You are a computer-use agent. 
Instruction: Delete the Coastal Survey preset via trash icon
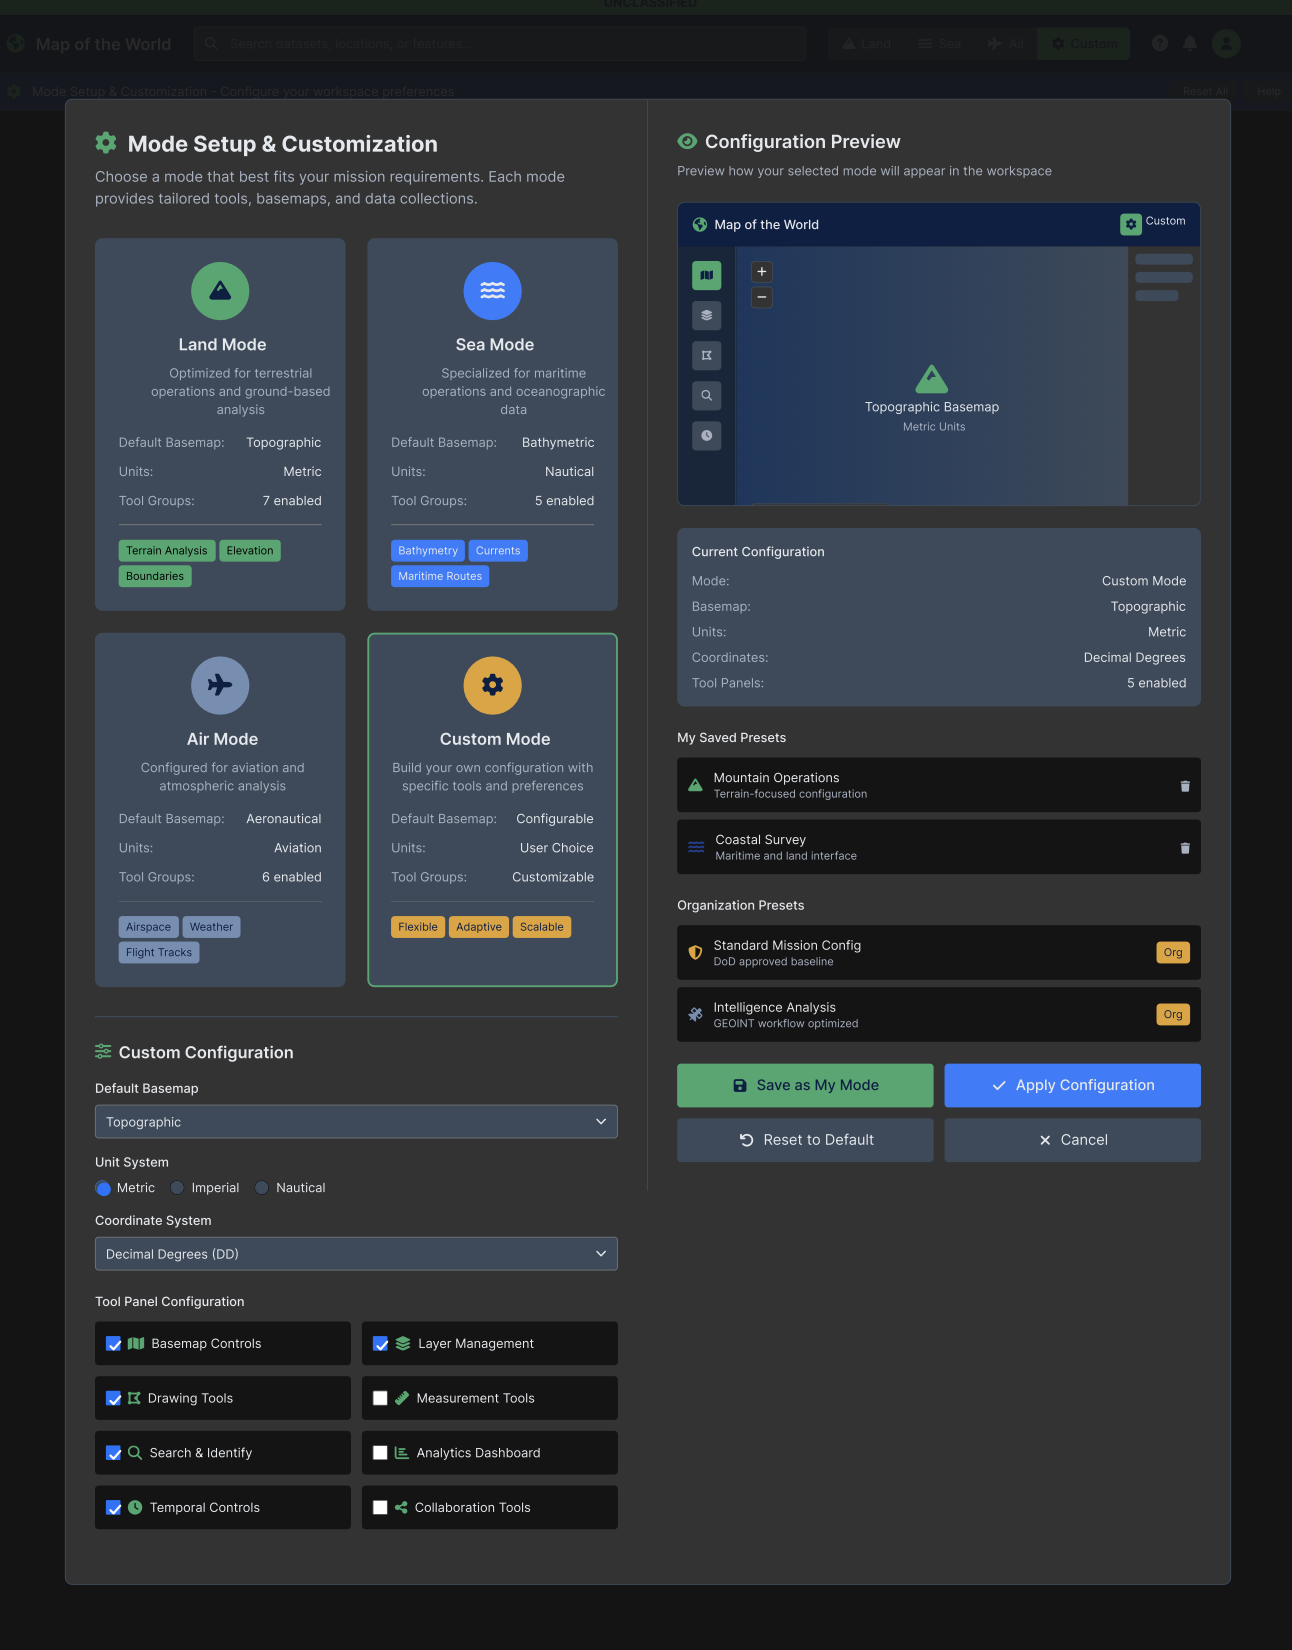tap(1185, 848)
